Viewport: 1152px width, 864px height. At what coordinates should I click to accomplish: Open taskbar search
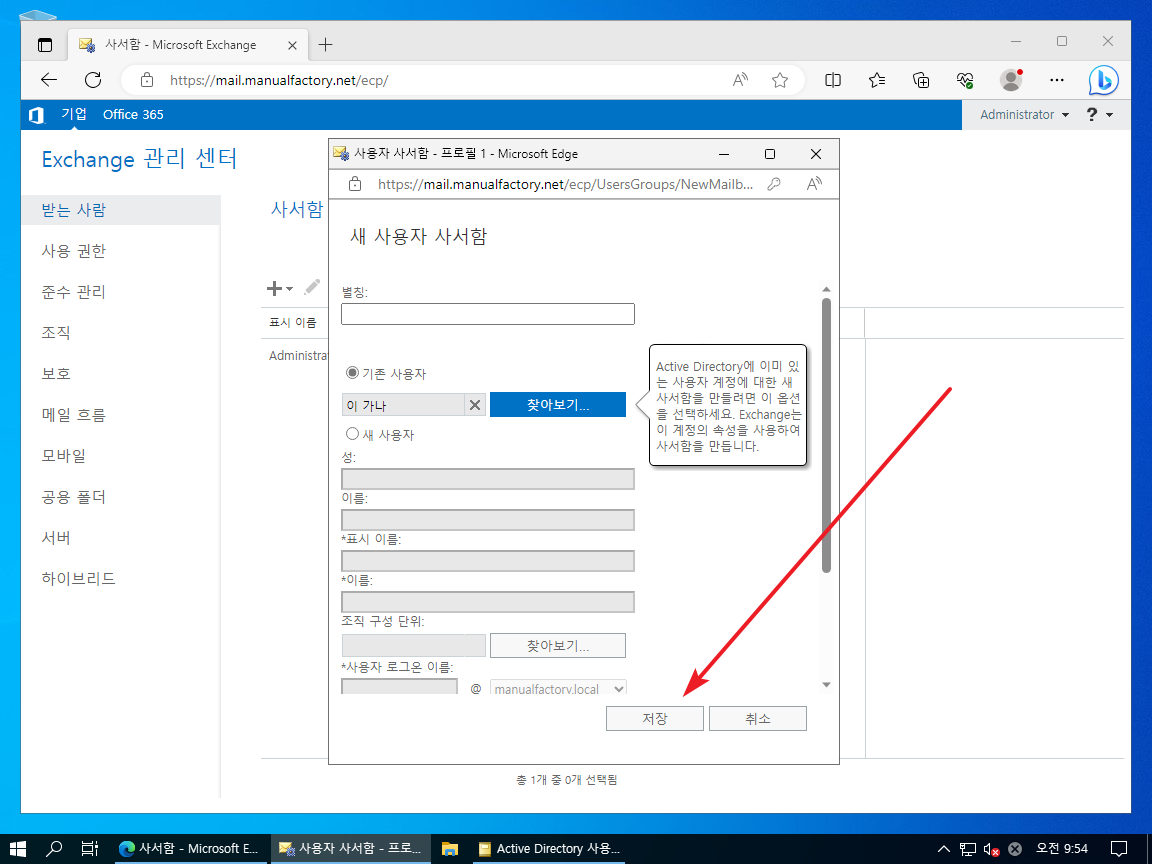point(54,849)
